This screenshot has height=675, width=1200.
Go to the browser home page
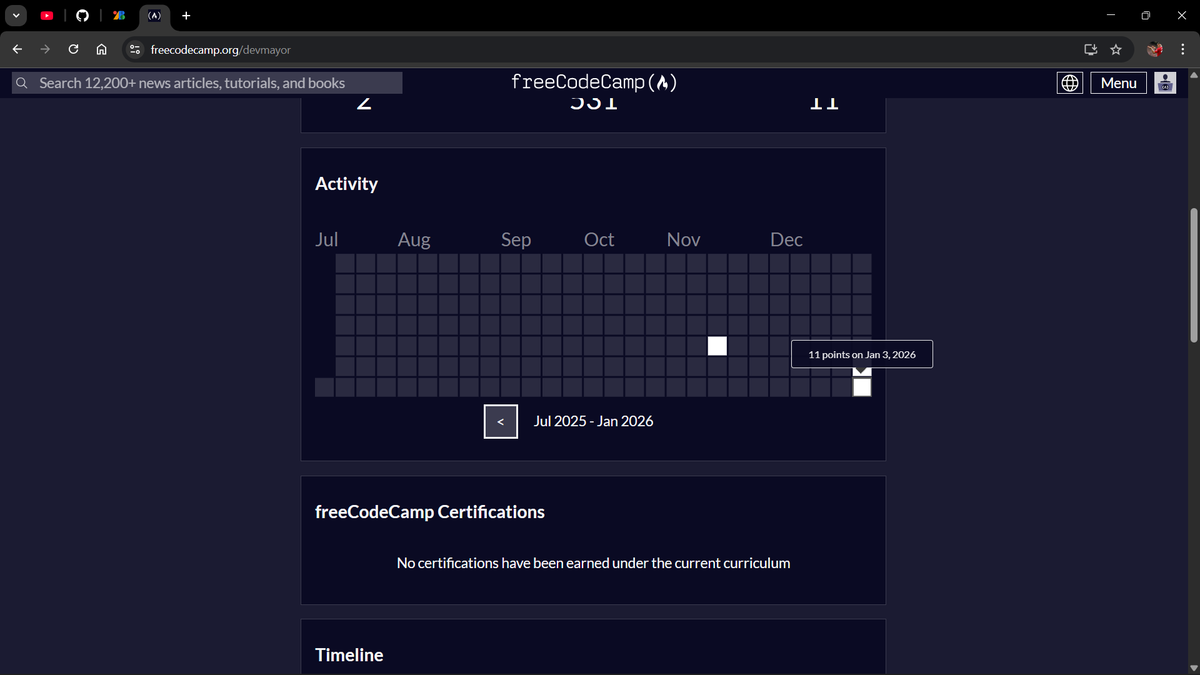[102, 49]
